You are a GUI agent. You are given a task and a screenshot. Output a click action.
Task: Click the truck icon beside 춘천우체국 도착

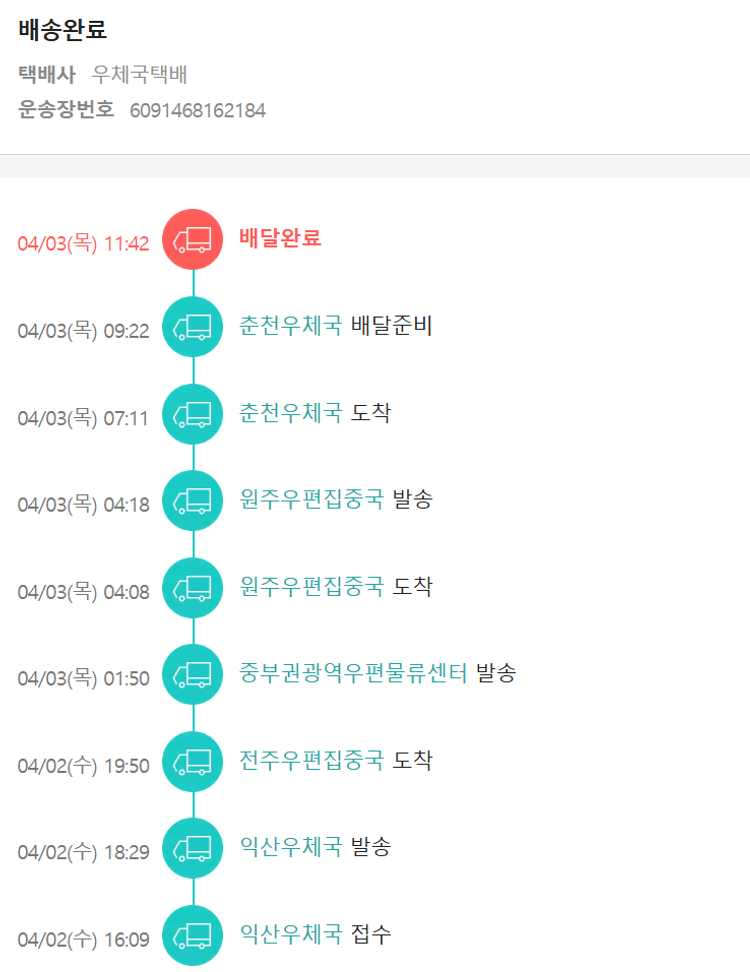point(193,414)
